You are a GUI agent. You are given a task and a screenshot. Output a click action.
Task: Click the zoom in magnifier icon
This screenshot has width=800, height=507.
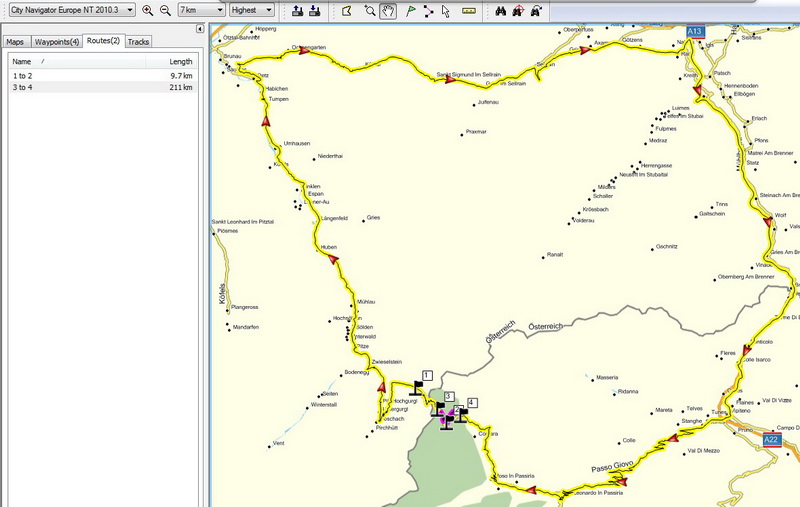pos(148,10)
